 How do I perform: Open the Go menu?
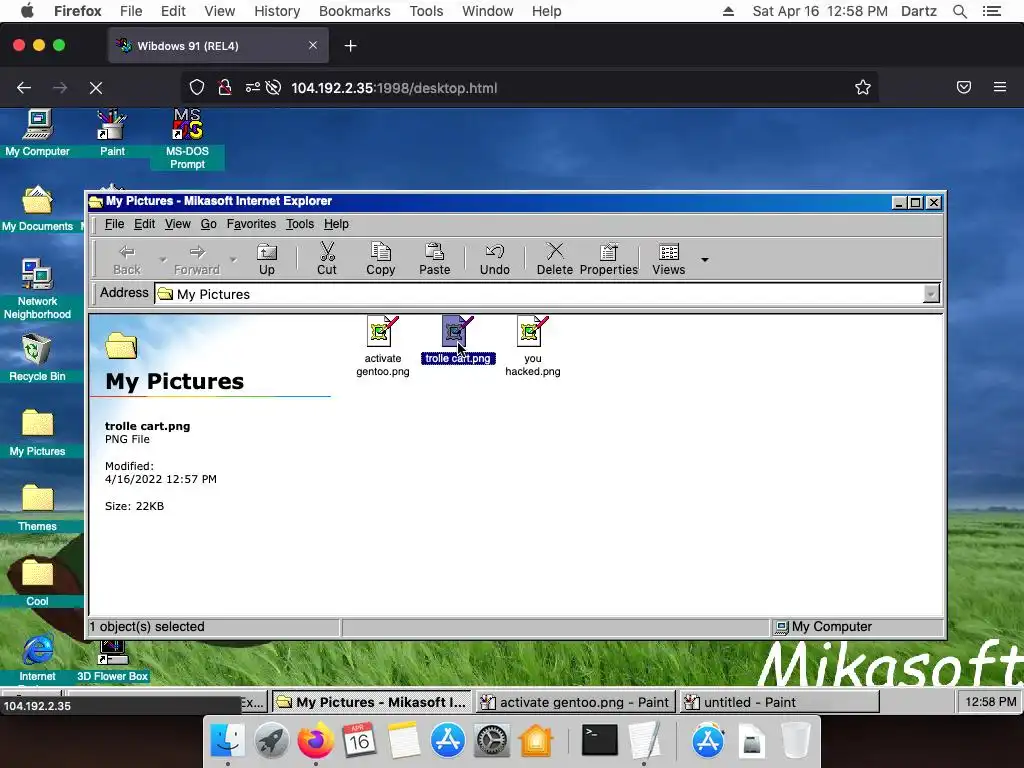208,224
